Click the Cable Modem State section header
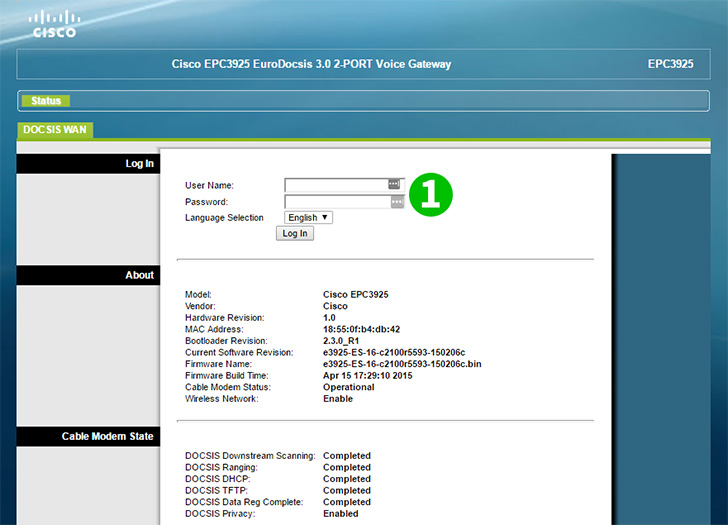Screen dimensions: 728x525 (x=88, y=436)
